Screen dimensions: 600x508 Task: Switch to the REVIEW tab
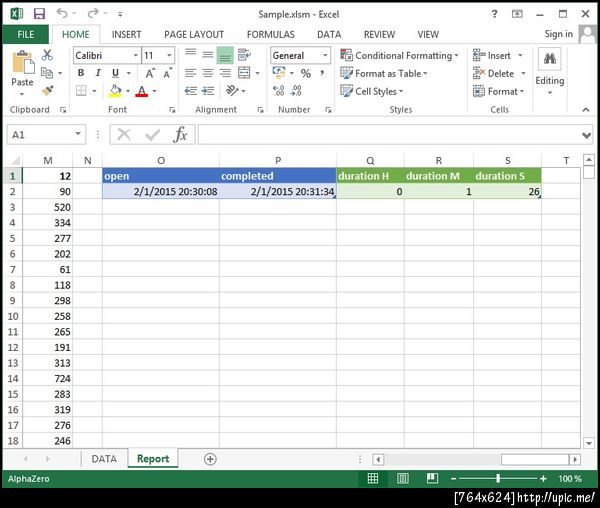(379, 34)
